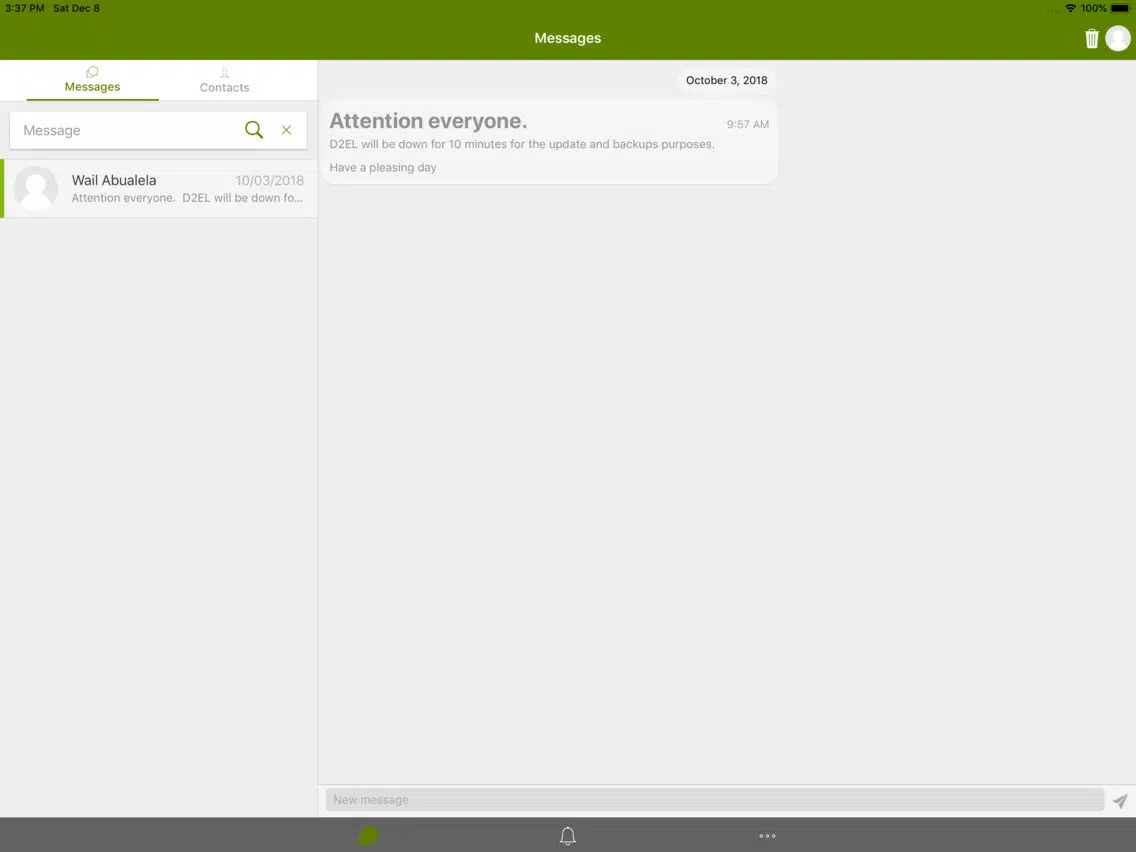Open the Wail Abualela conversation
Viewport: 1136px width, 852px height.
tap(159, 188)
